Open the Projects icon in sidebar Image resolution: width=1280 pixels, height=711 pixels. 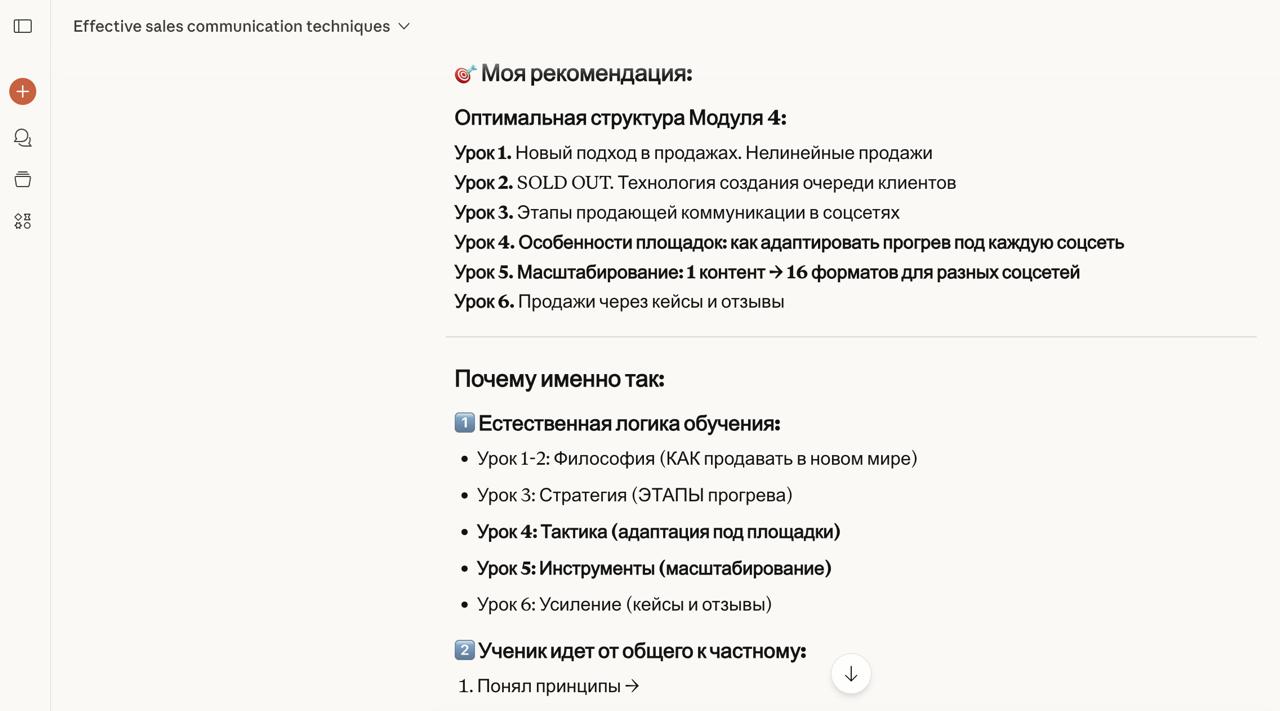tap(23, 180)
